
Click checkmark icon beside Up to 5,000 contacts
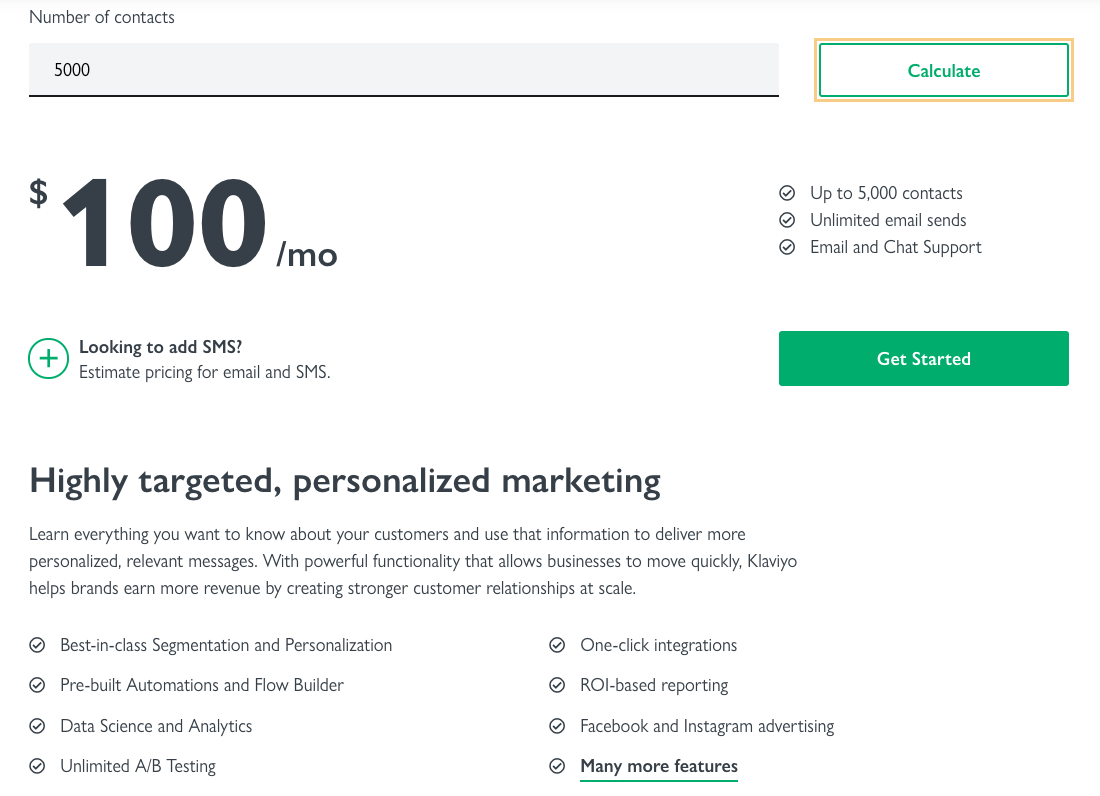788,193
